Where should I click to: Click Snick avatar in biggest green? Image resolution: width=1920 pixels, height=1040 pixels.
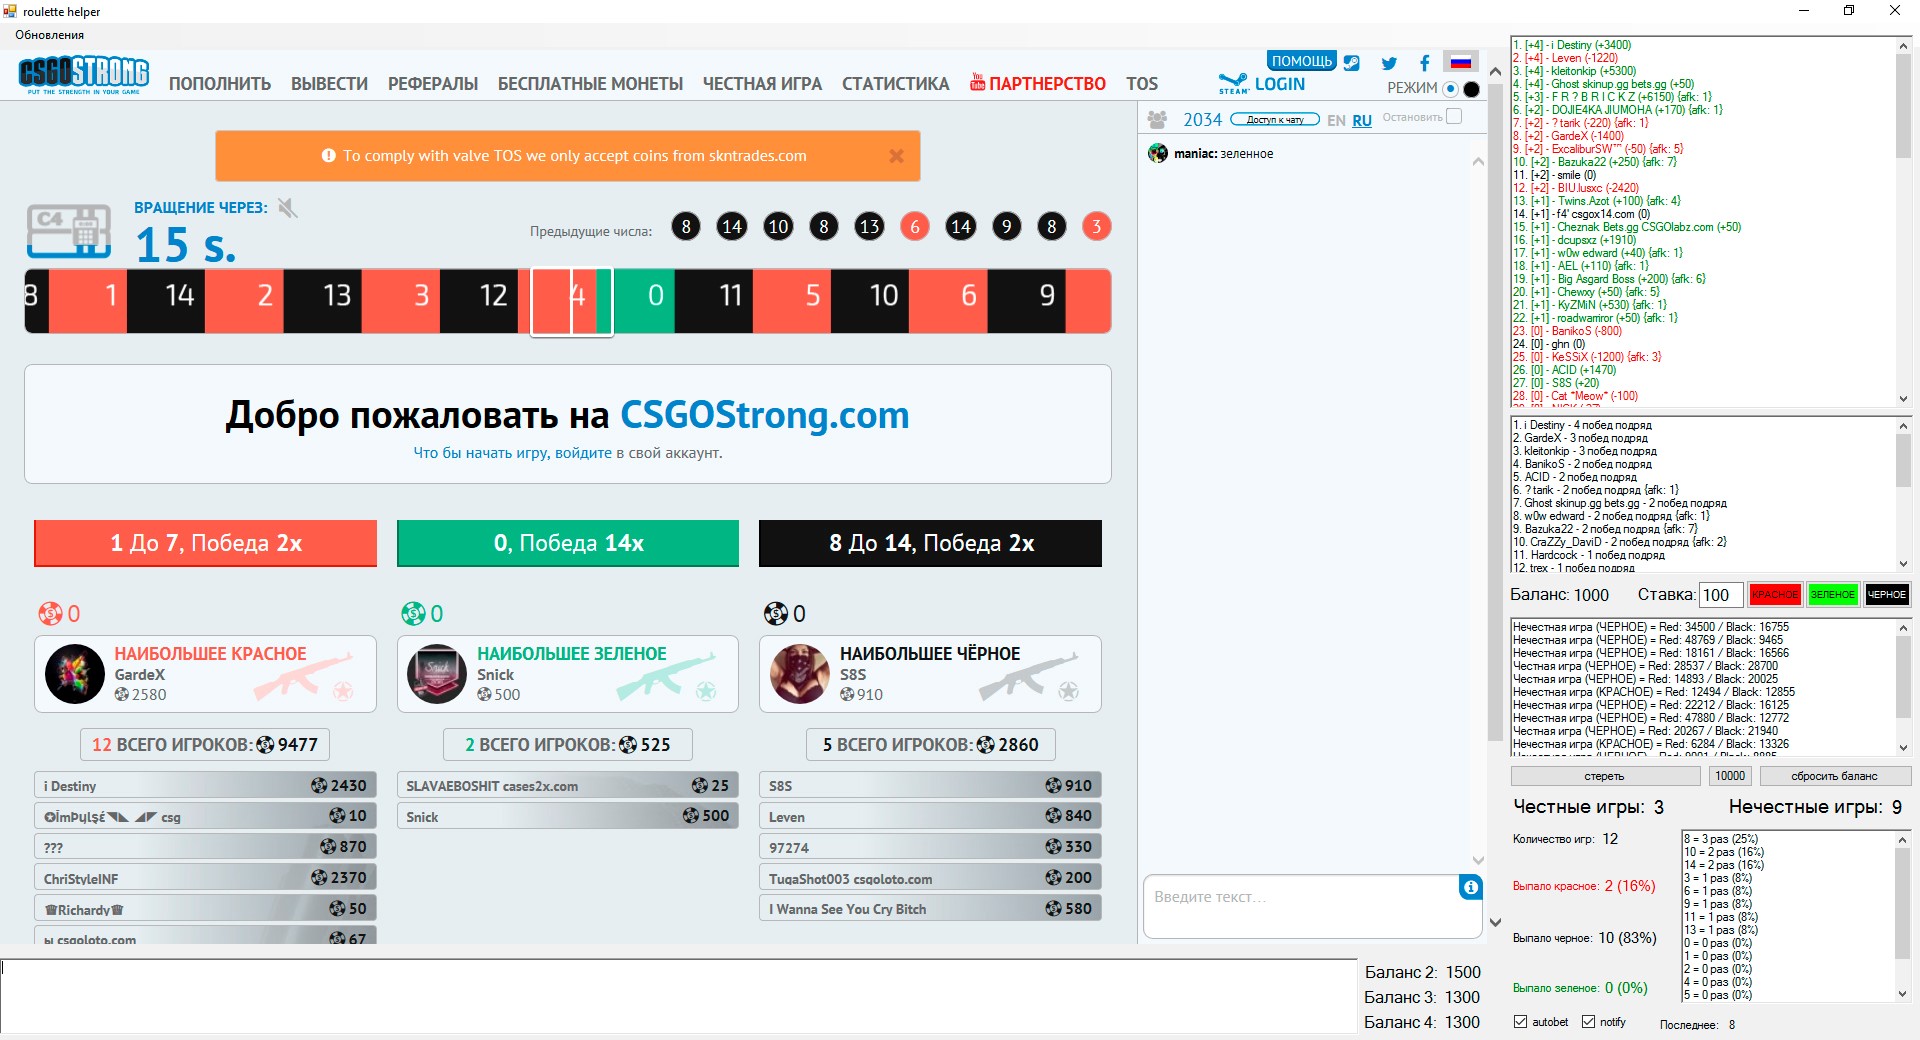(437, 674)
